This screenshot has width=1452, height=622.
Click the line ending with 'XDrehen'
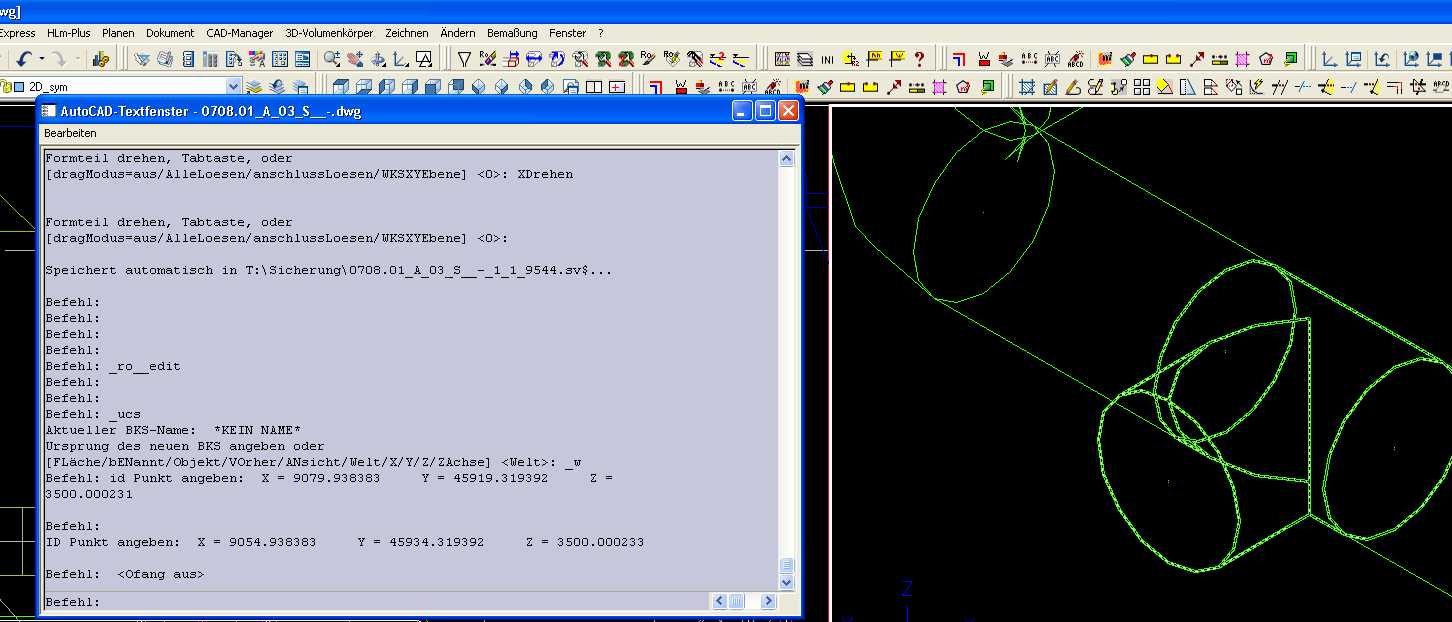click(x=309, y=174)
